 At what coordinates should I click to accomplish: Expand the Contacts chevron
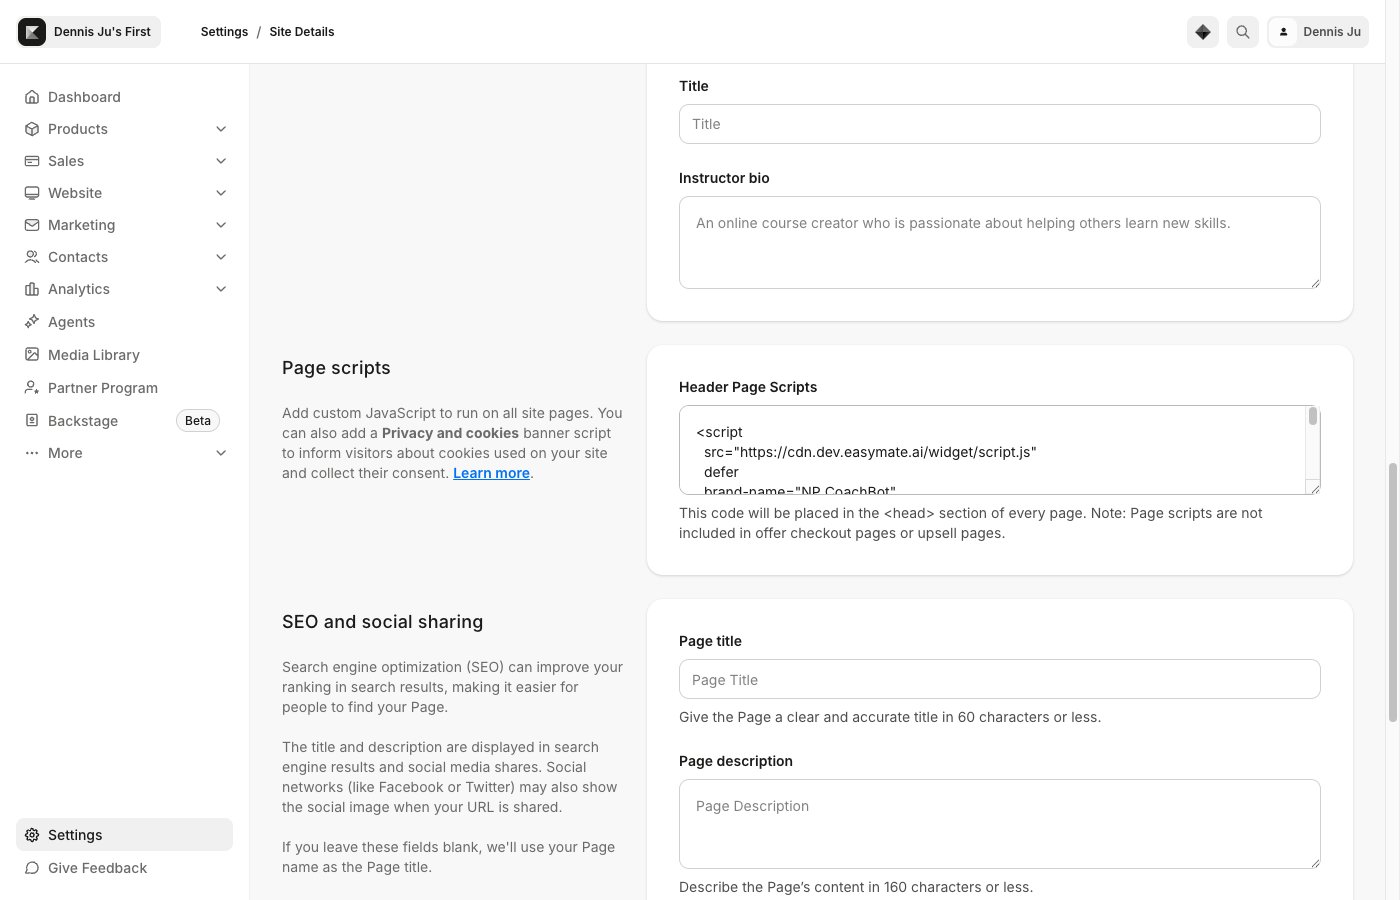(221, 257)
